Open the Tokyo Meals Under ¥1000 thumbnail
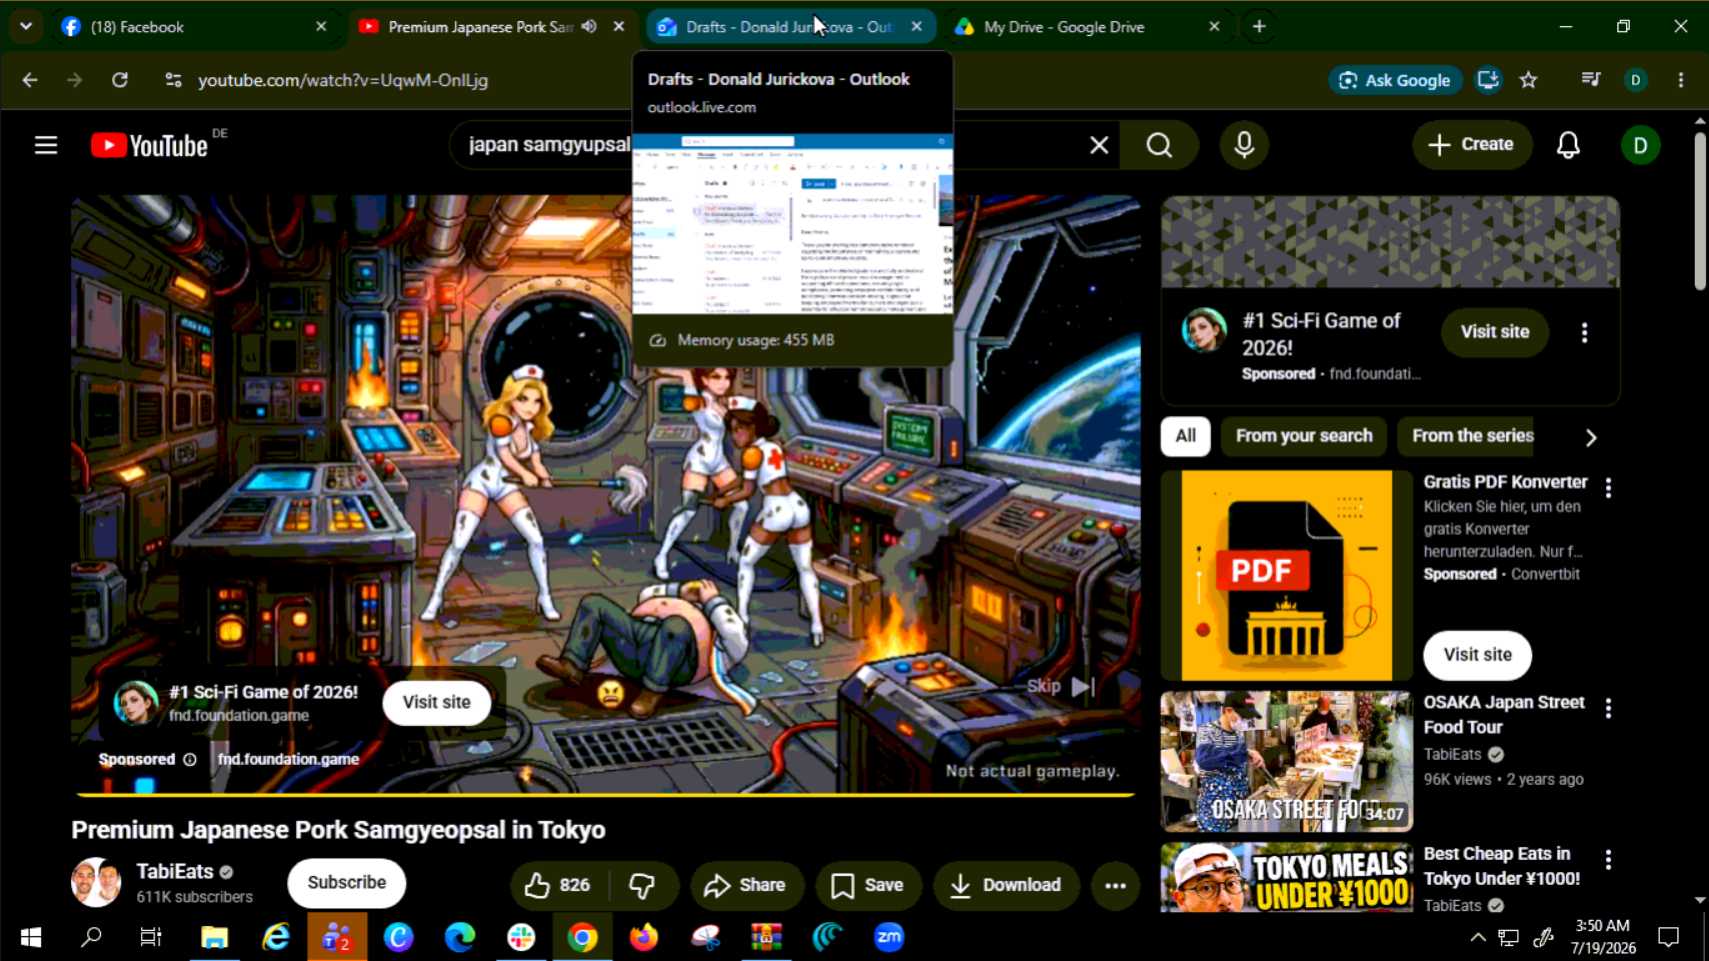The width and height of the screenshot is (1709, 961). pyautogui.click(x=1286, y=877)
